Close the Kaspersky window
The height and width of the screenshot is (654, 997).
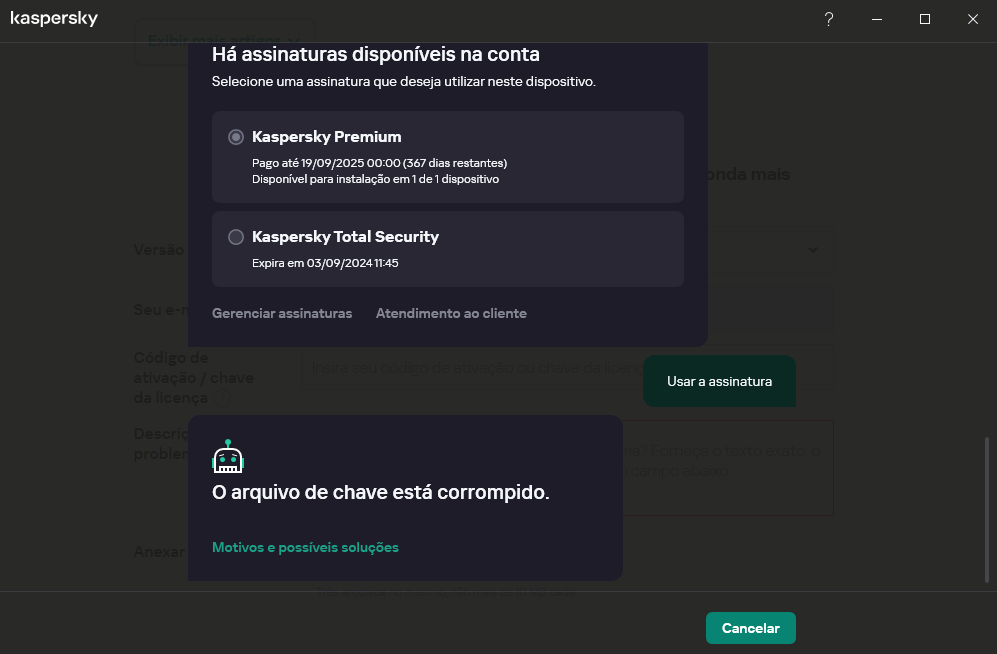tap(973, 19)
